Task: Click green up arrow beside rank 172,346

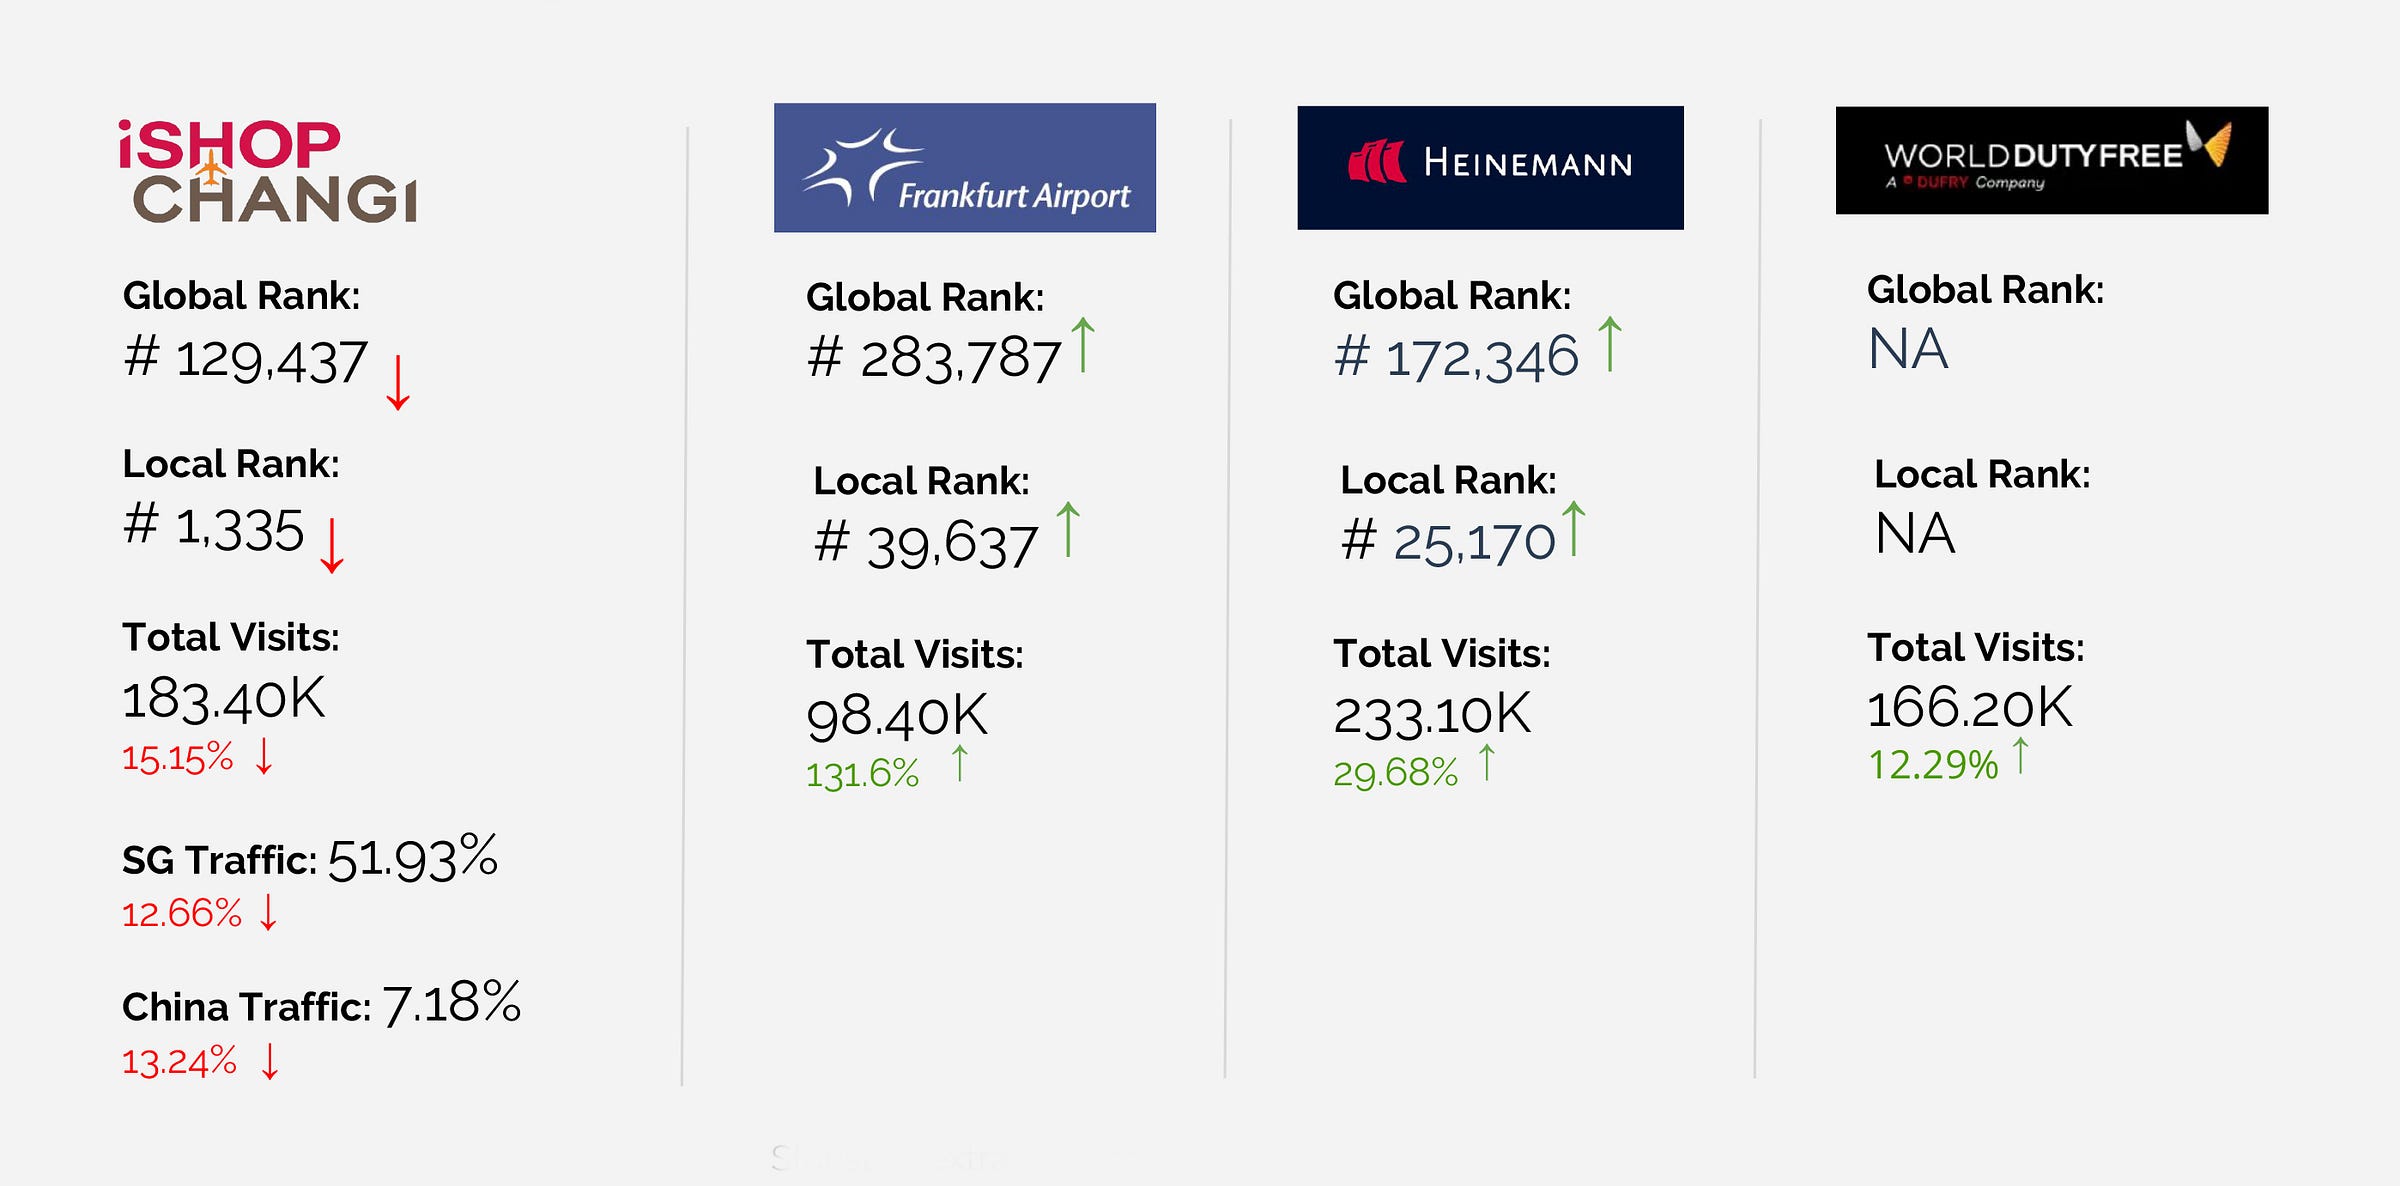Action: (1610, 344)
